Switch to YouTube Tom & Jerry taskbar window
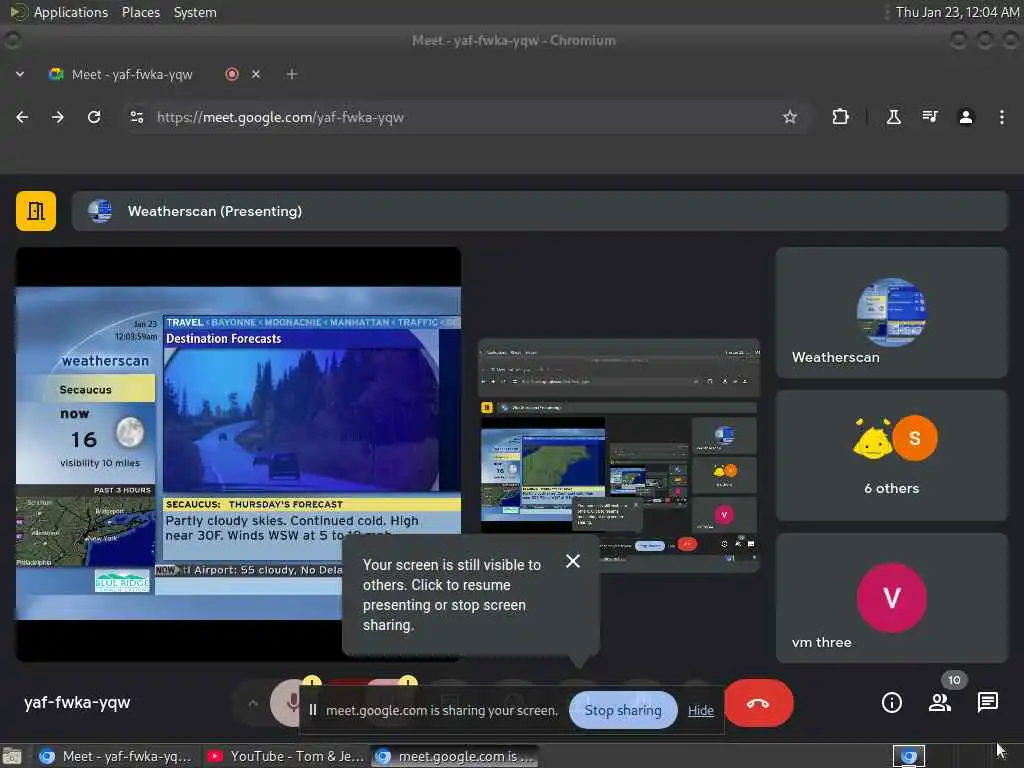Screen dimensions: 1024x768 285,756
